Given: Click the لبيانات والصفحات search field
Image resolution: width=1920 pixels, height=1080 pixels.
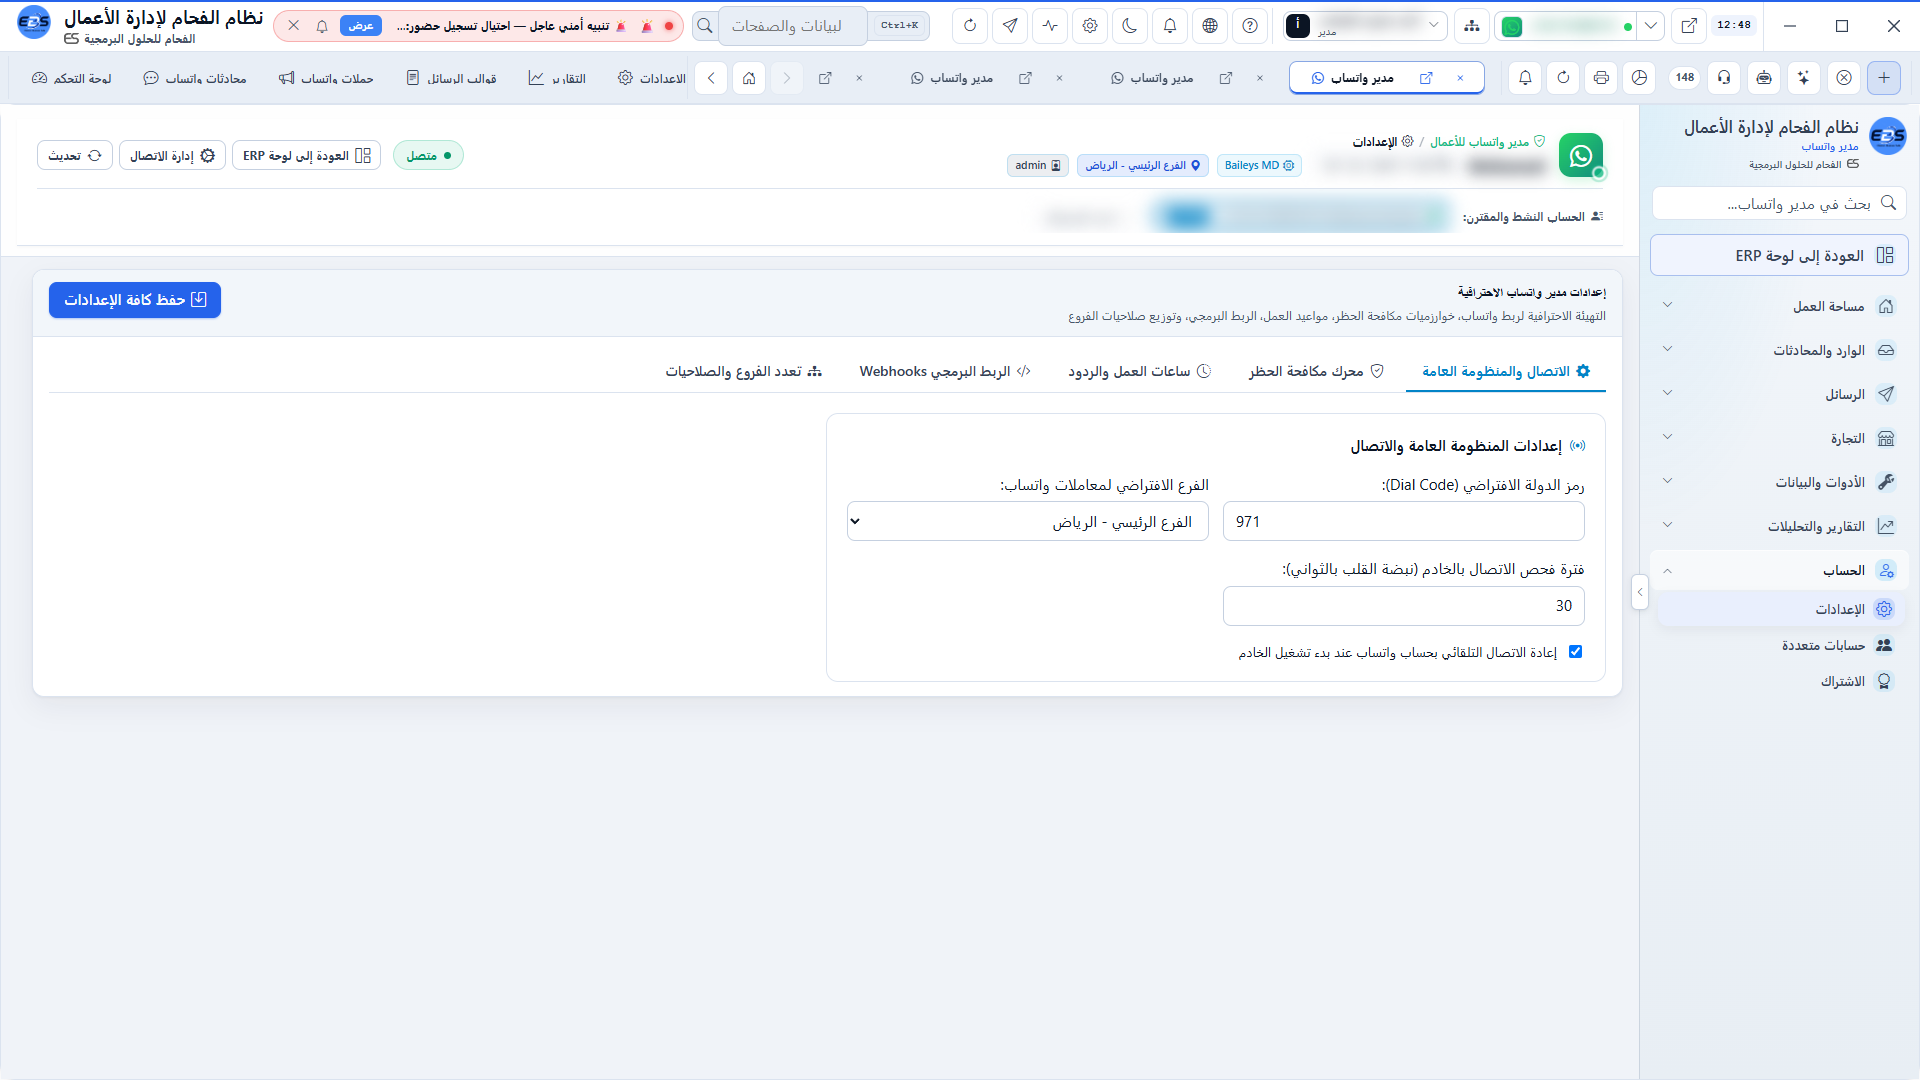Looking at the screenshot, I should click(x=792, y=26).
